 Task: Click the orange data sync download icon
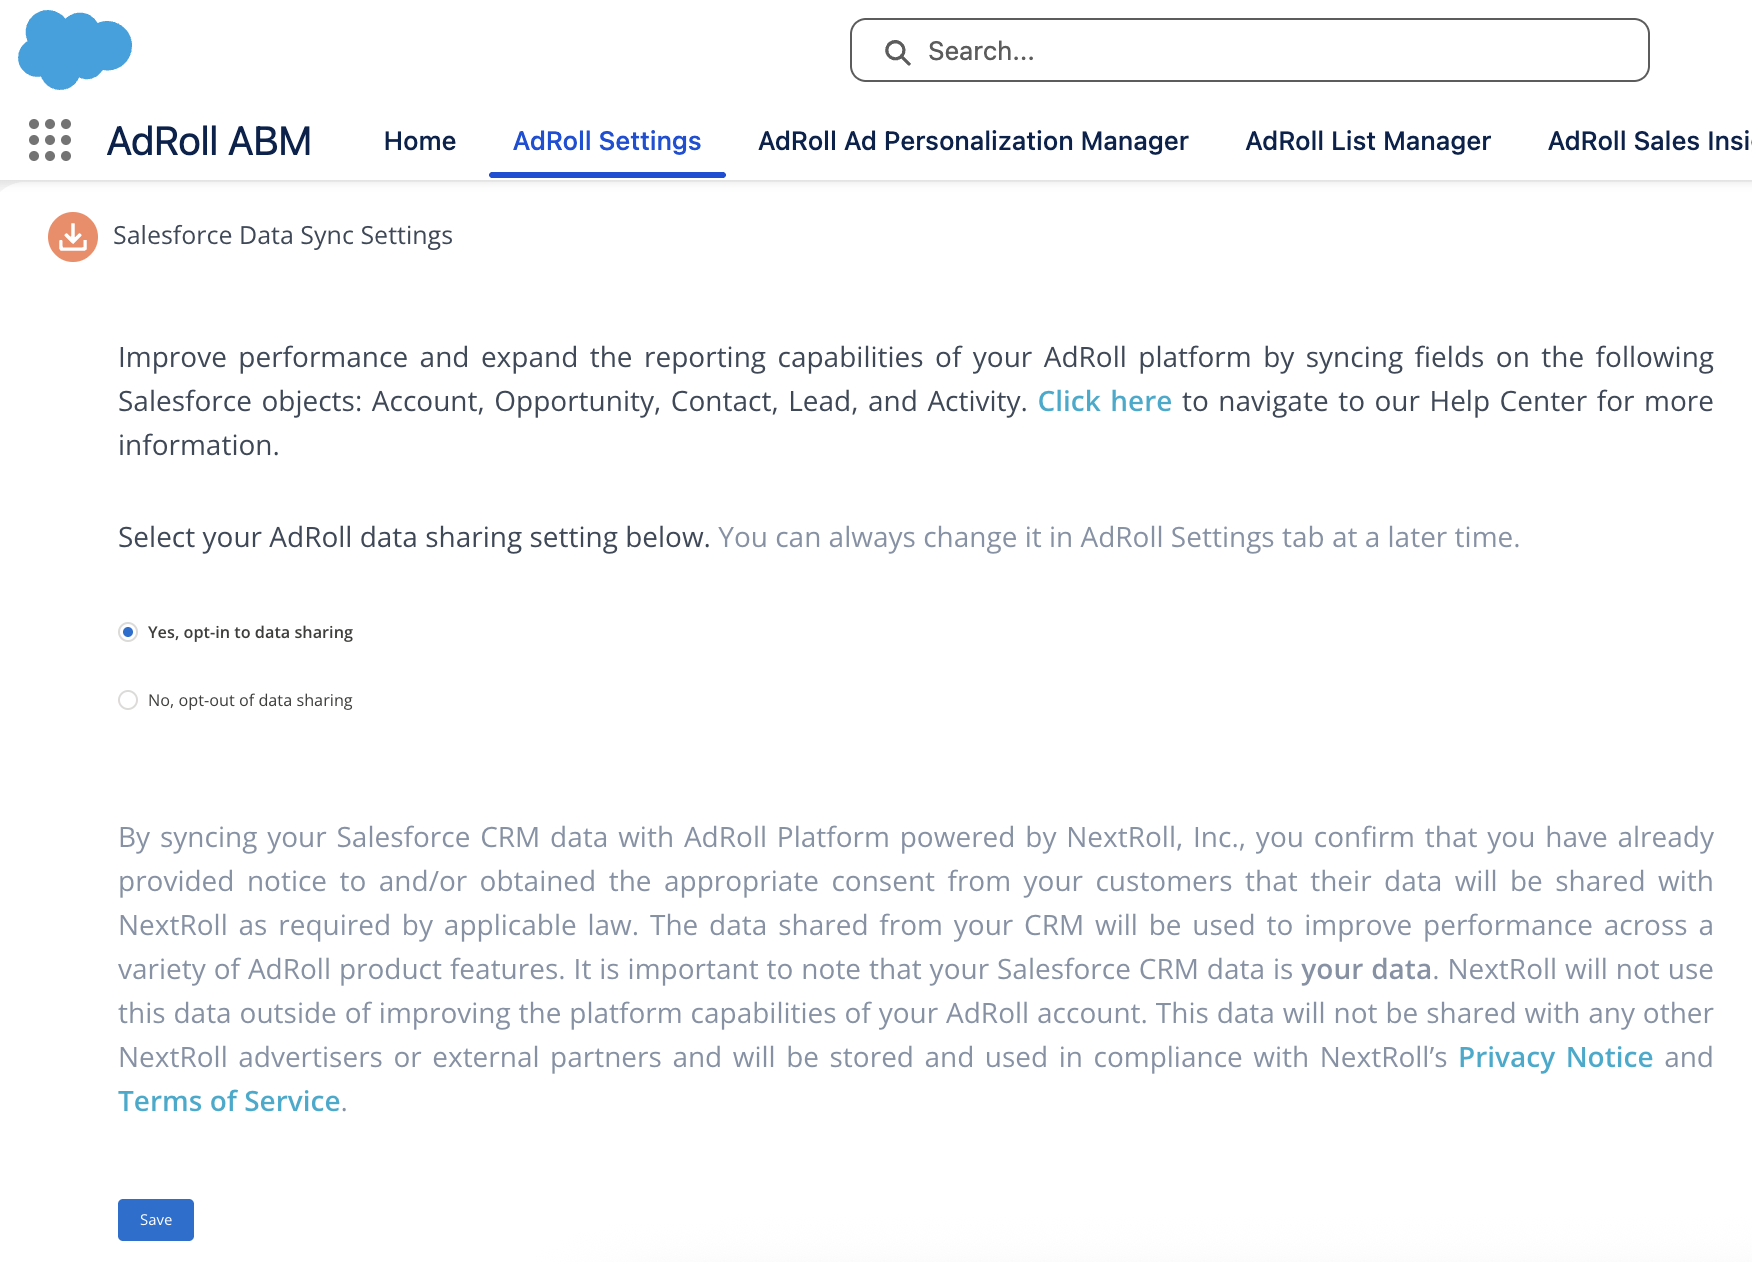pyautogui.click(x=73, y=237)
